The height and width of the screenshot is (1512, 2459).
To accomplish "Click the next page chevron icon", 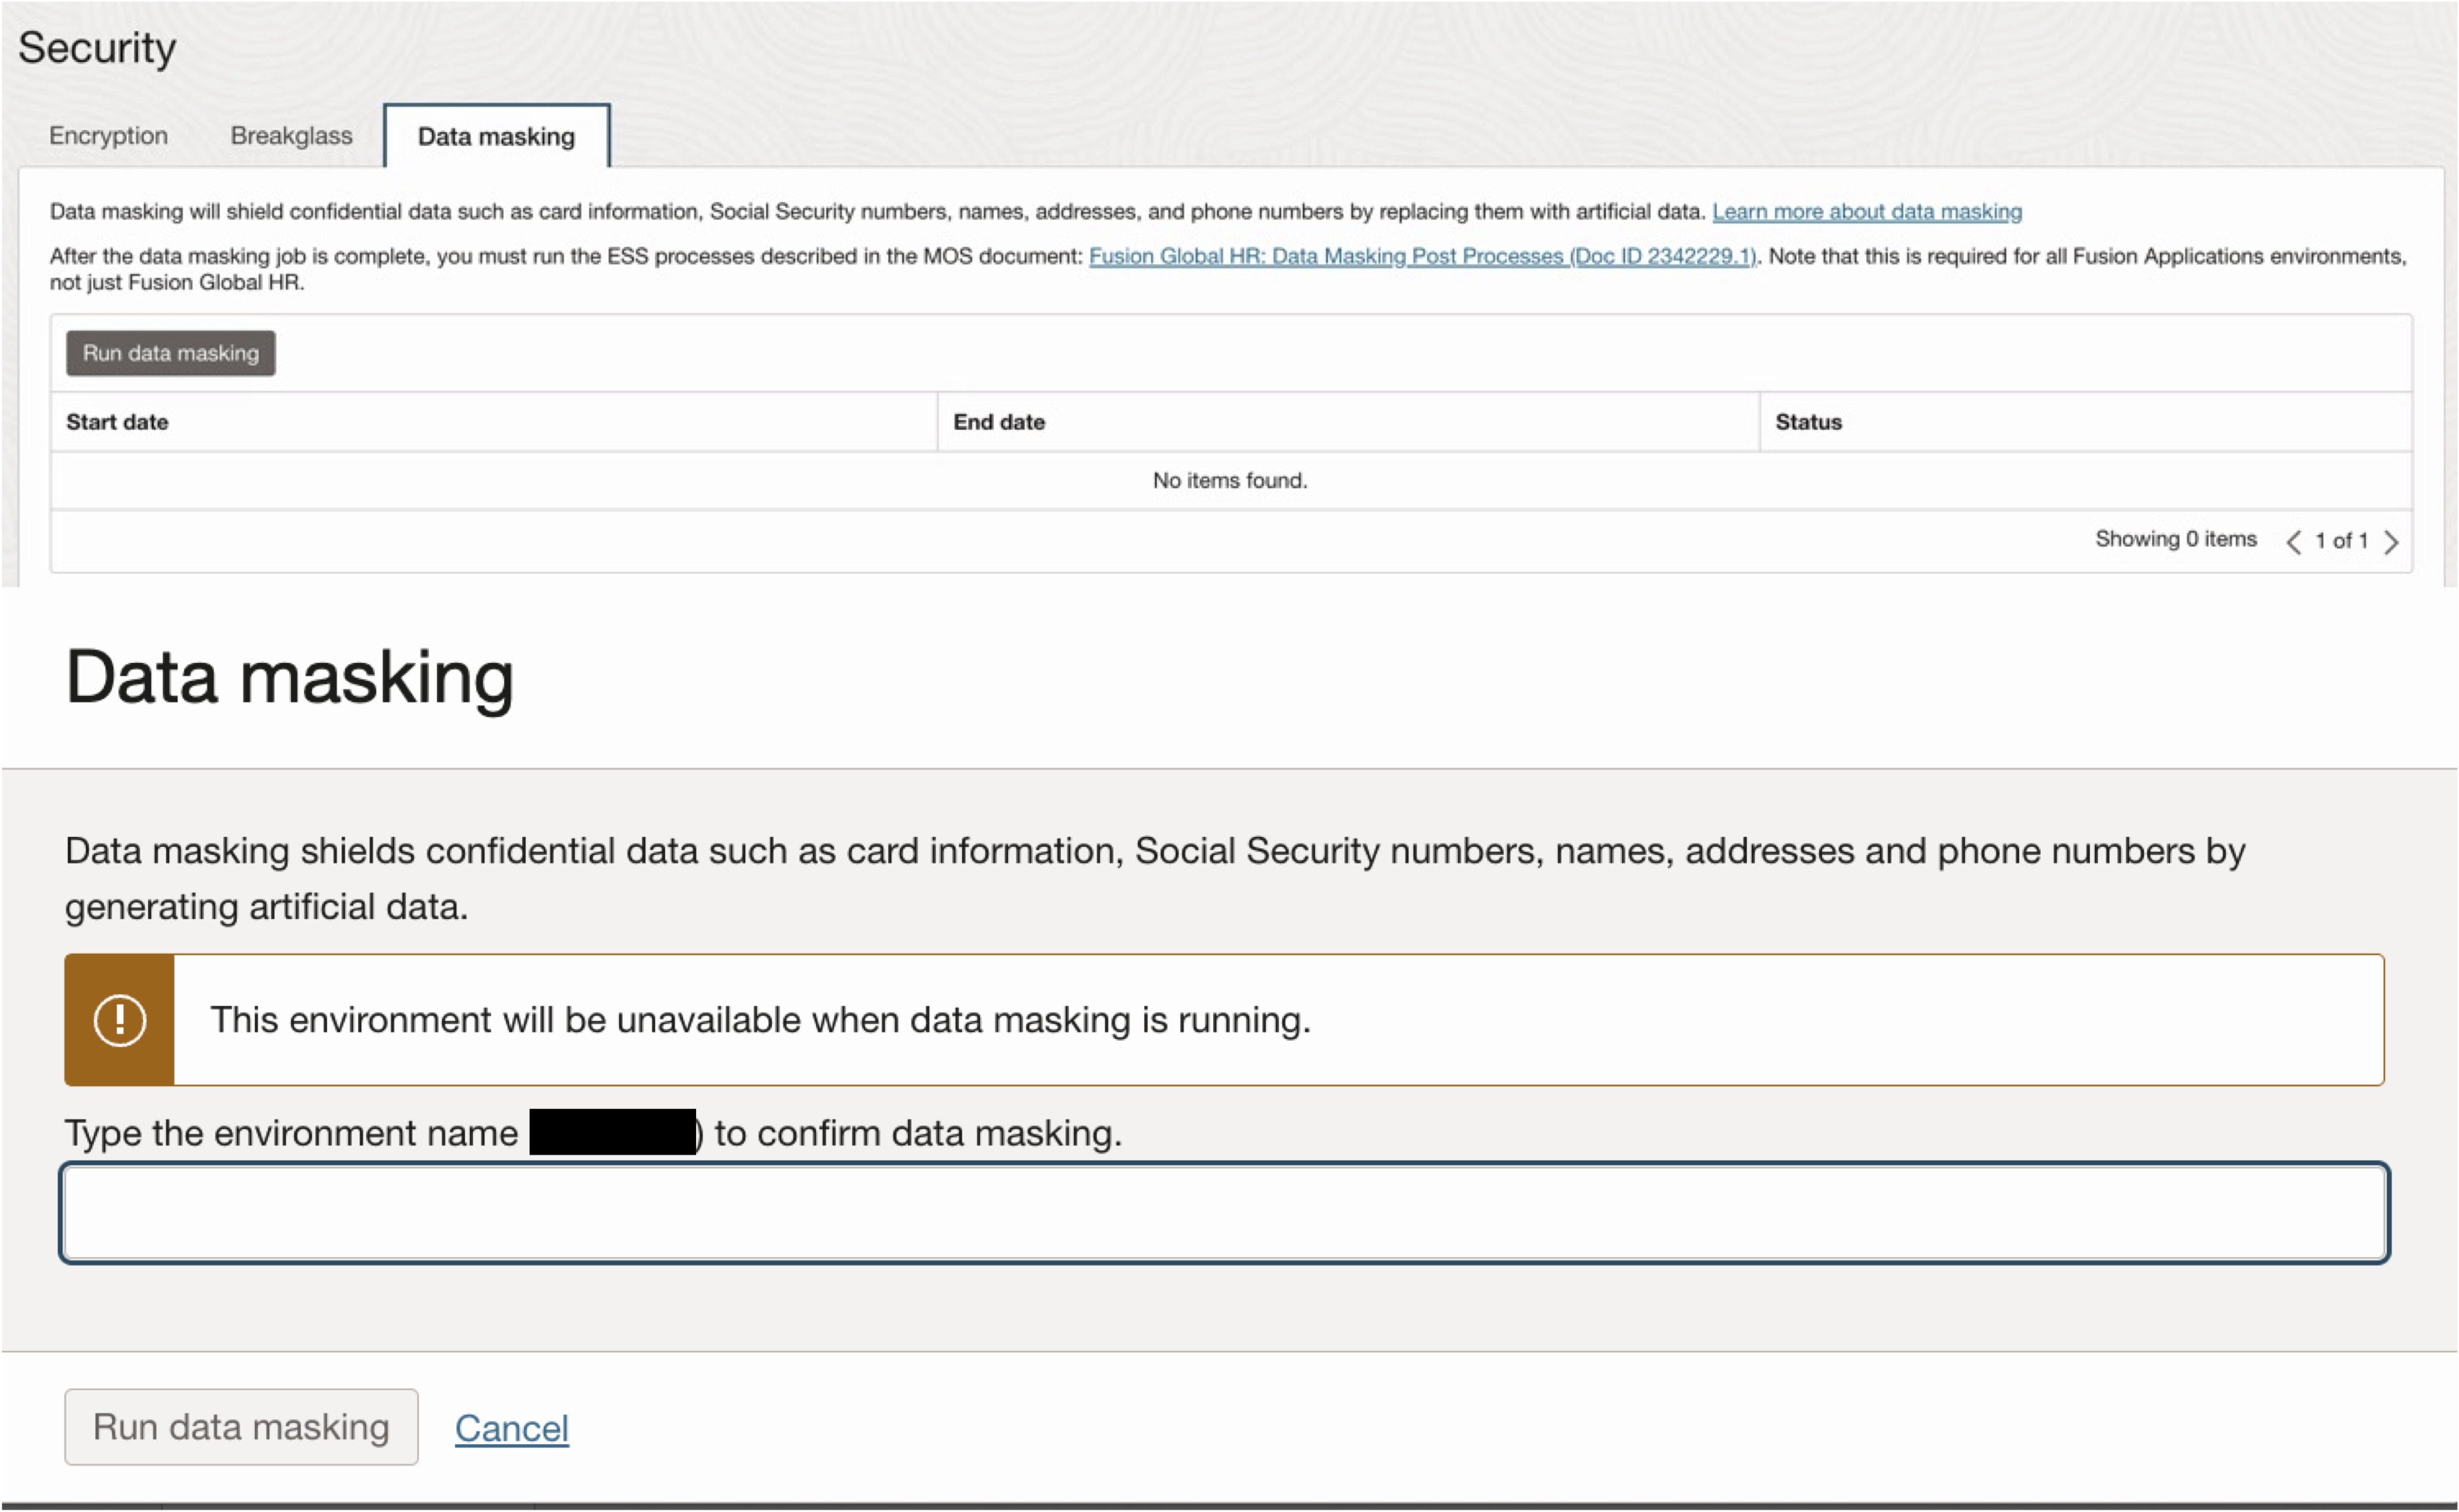I will coord(2392,541).
